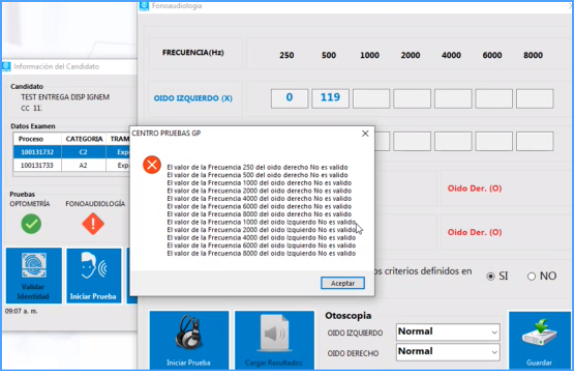Click category cell A2
574x371 pixels.
pos(83,165)
